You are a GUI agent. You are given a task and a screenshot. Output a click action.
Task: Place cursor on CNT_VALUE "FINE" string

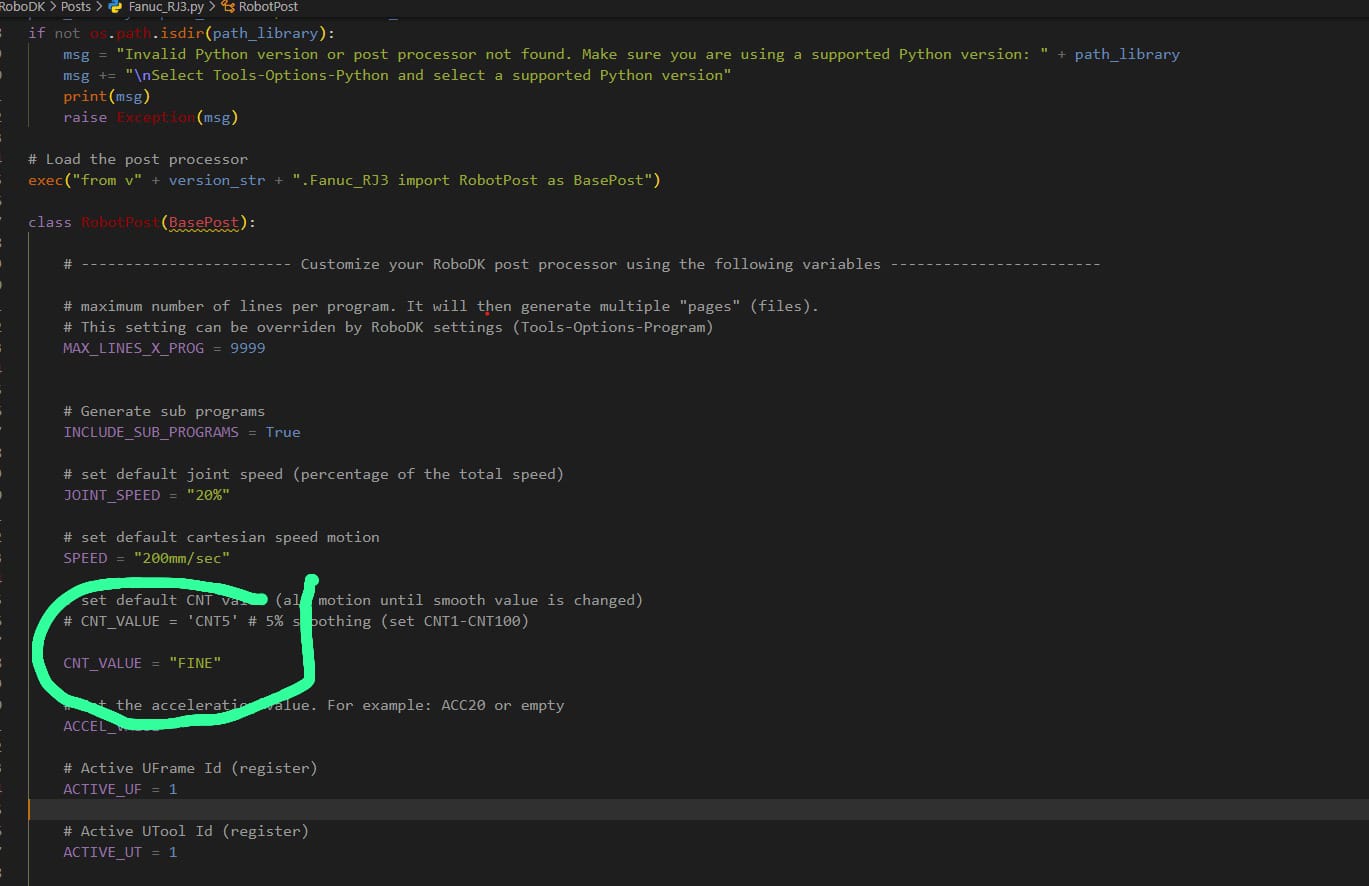(195, 663)
